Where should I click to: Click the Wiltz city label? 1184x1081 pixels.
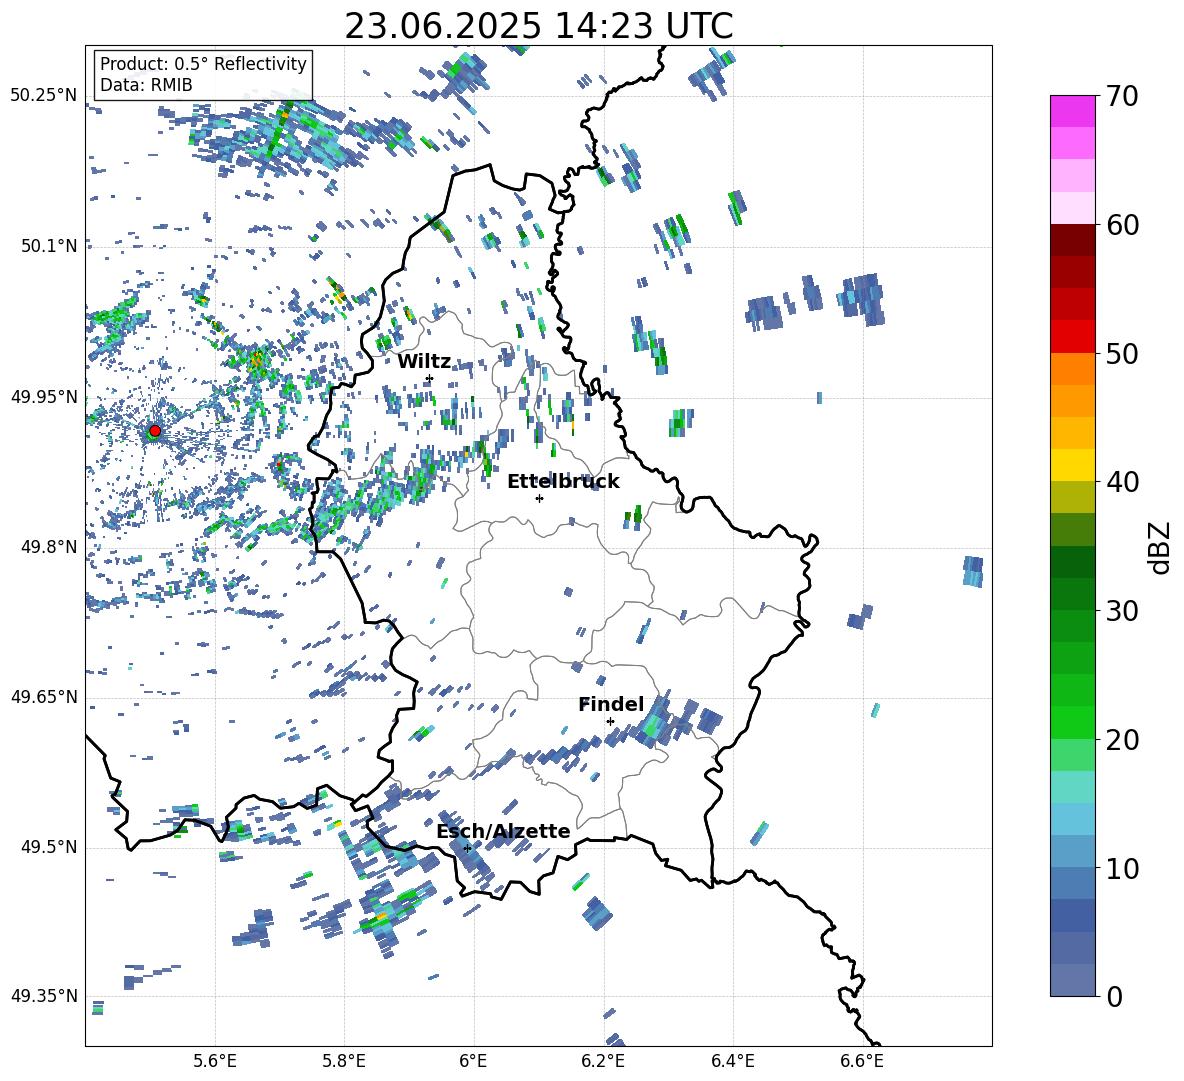pyautogui.click(x=424, y=362)
